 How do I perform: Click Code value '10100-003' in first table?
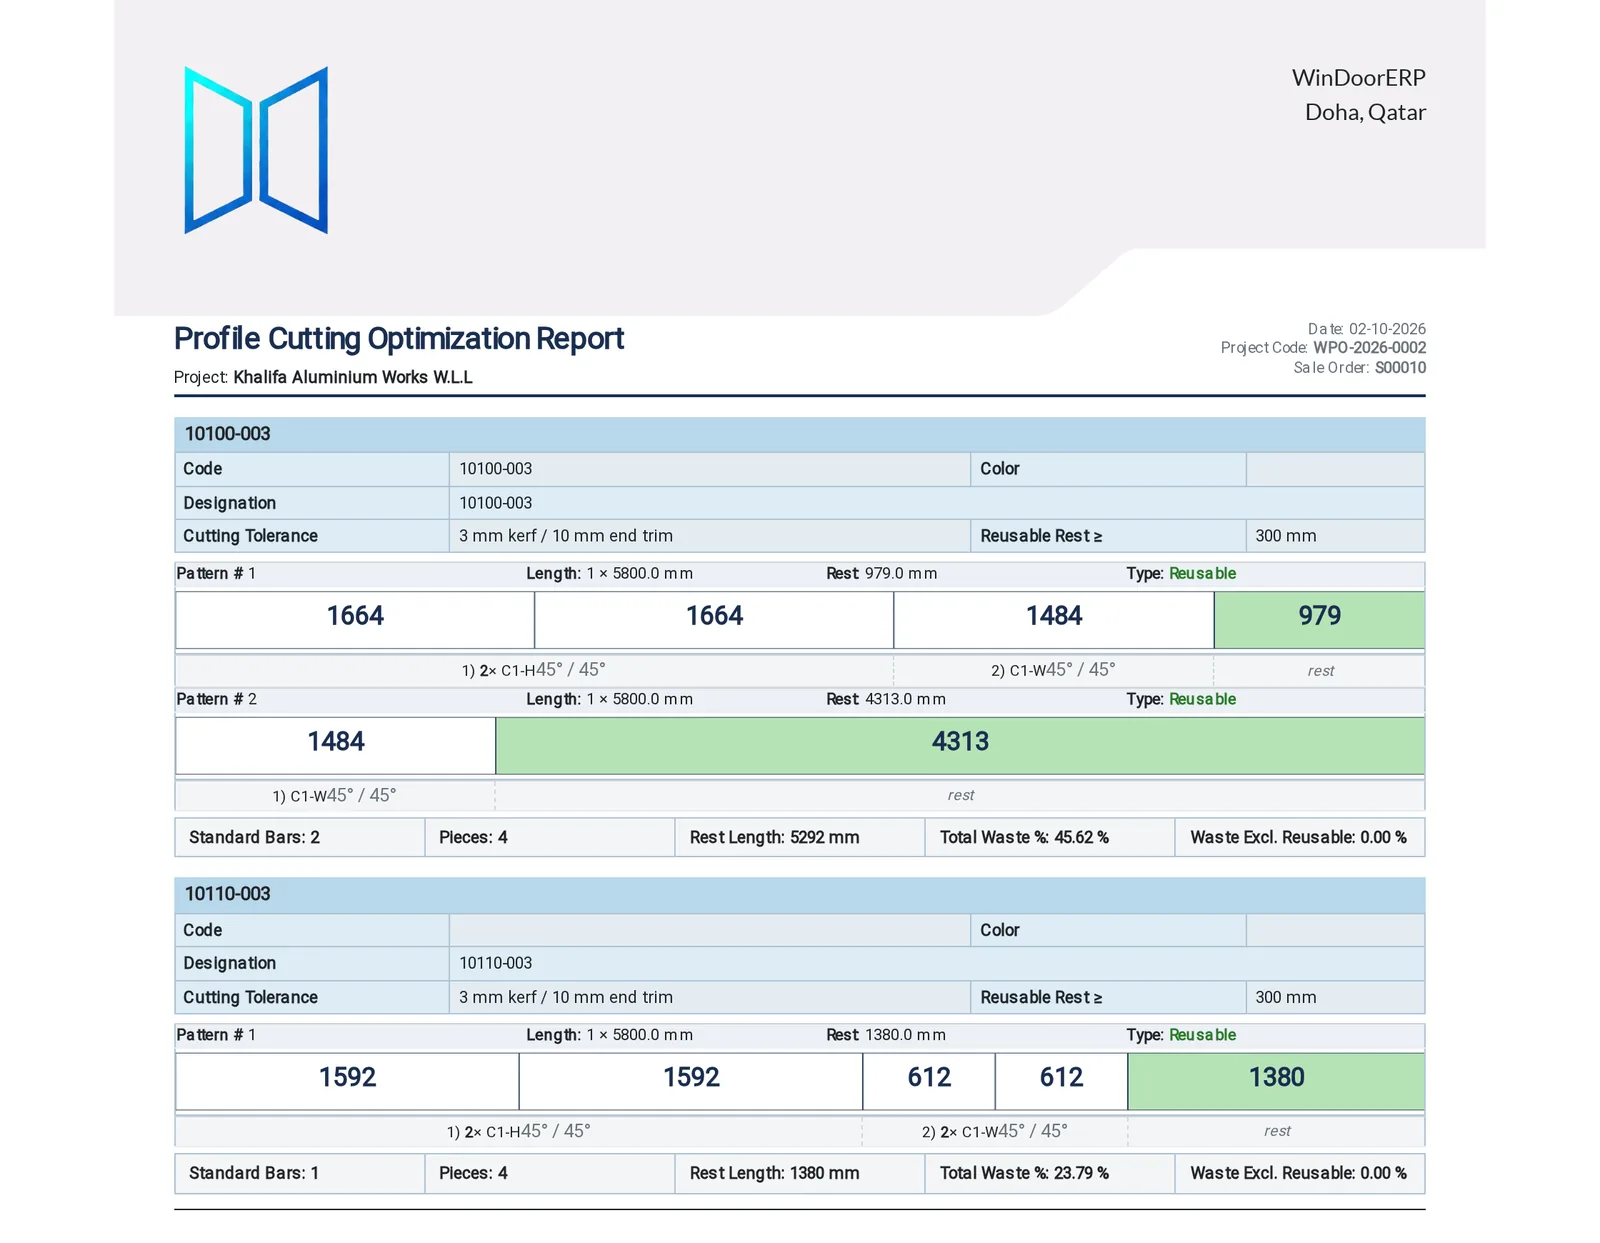[495, 469]
